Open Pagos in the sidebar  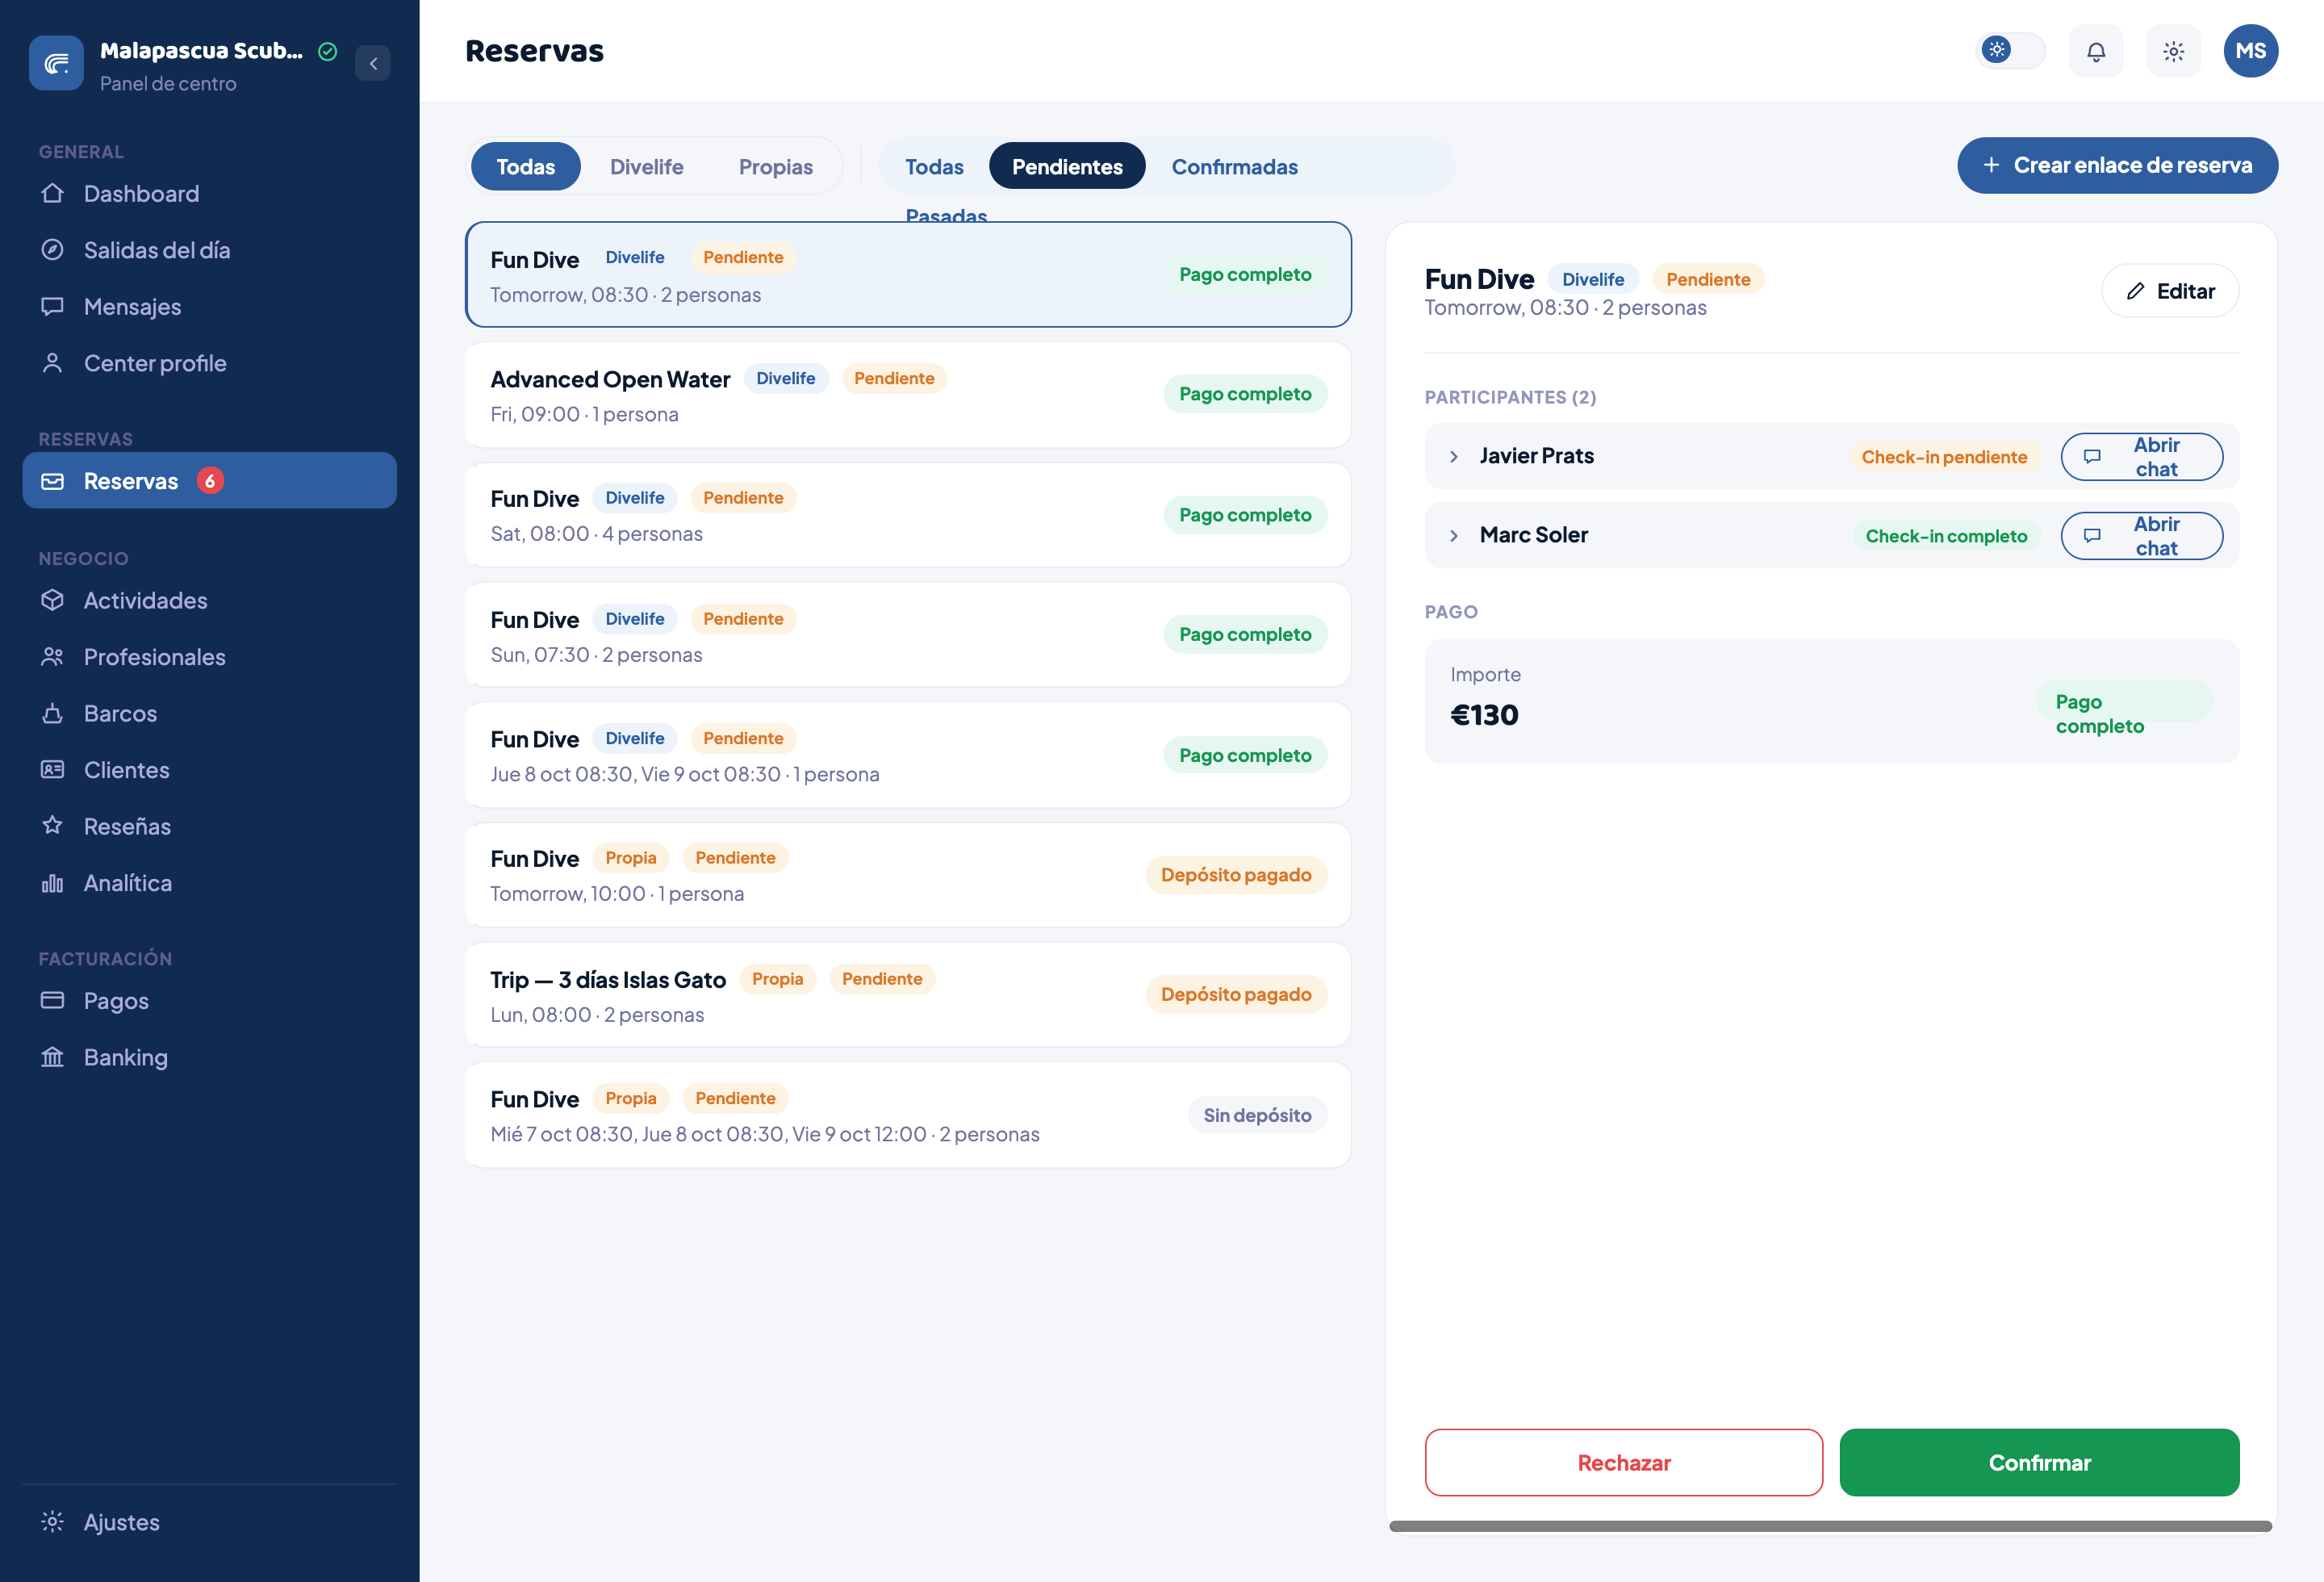tap(209, 1000)
